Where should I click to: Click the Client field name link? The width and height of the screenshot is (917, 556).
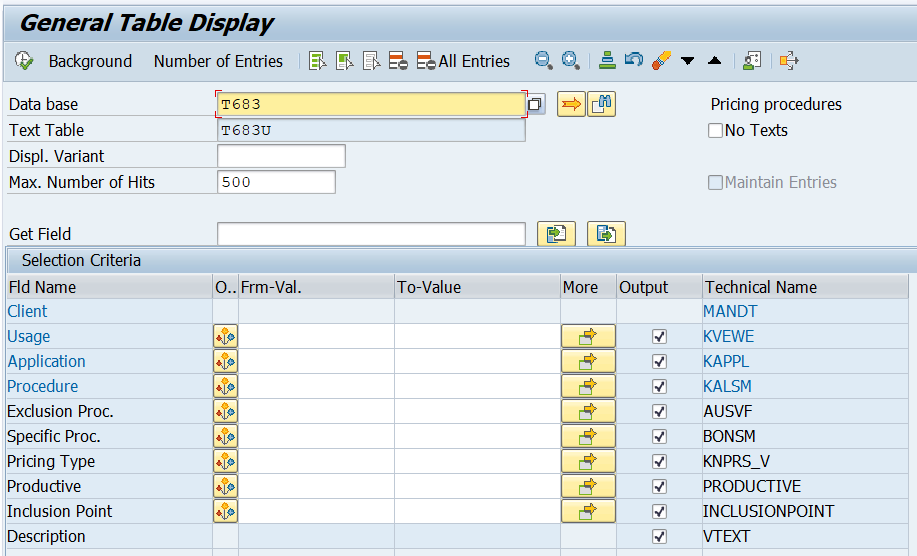coord(27,312)
